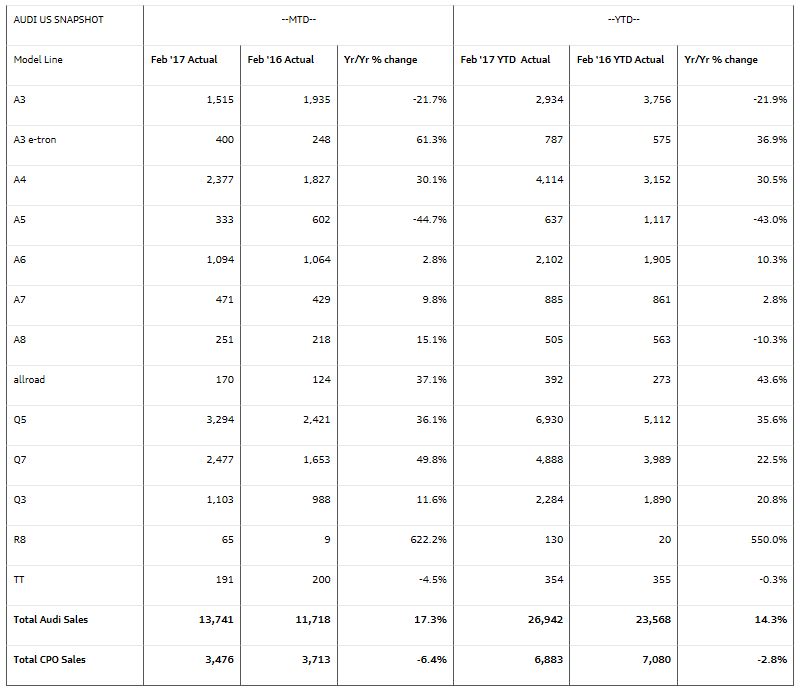The height and width of the screenshot is (693, 800).
Task: Select the --YTD-- column group header
Action: [624, 19]
